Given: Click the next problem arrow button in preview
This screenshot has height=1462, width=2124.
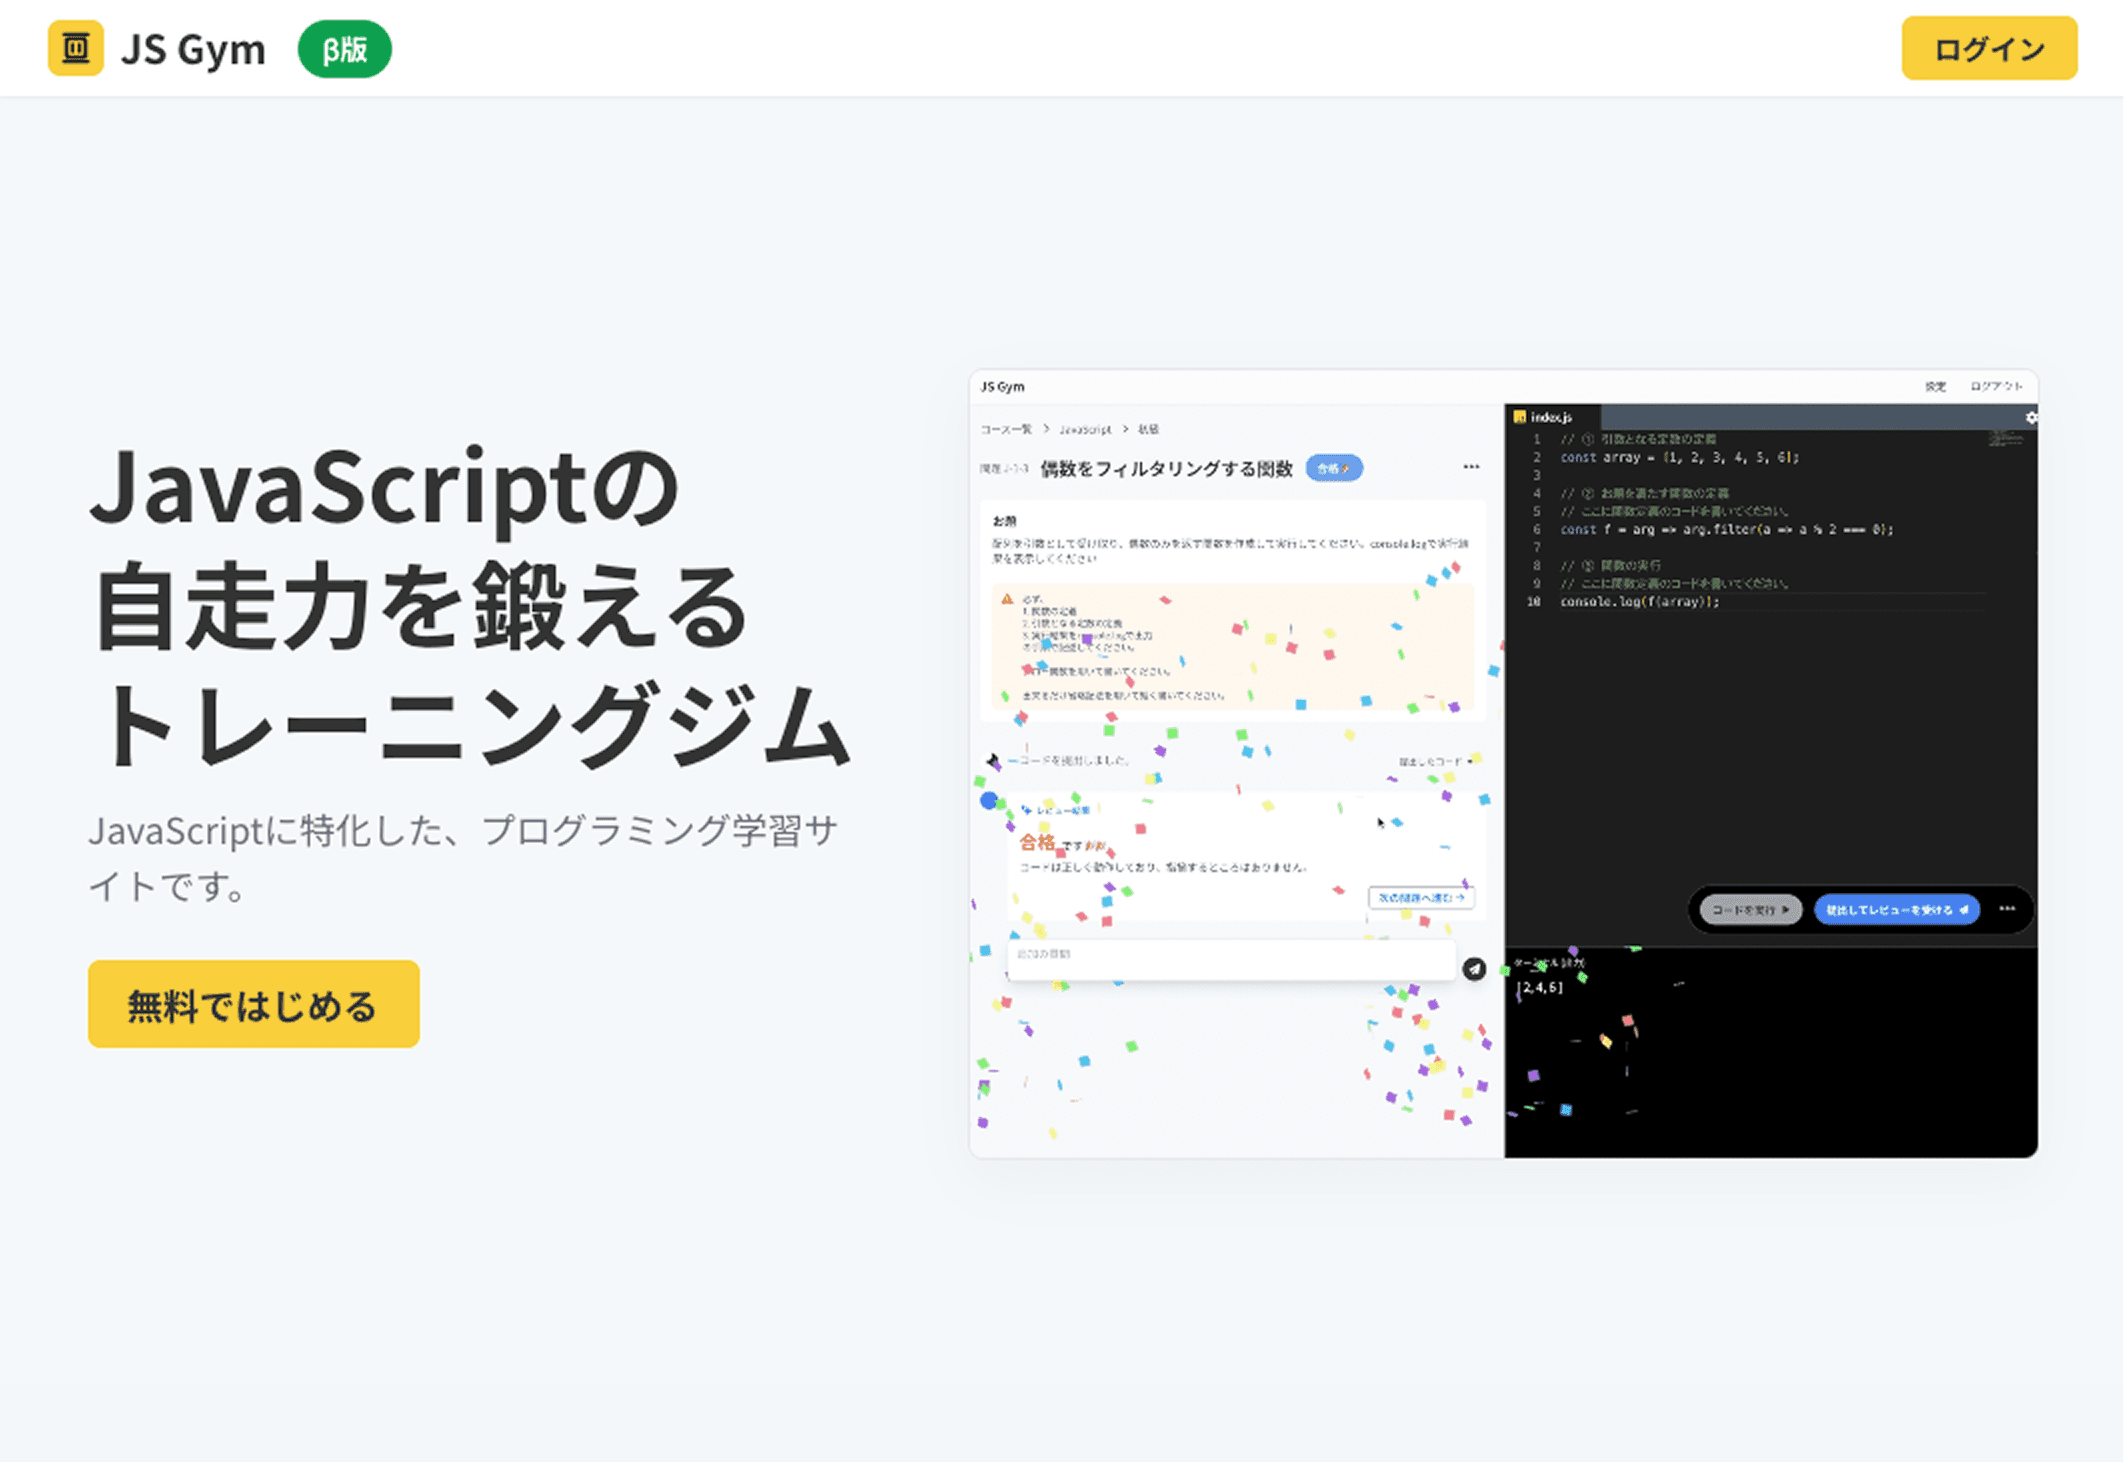Looking at the screenshot, I should (x=1420, y=897).
